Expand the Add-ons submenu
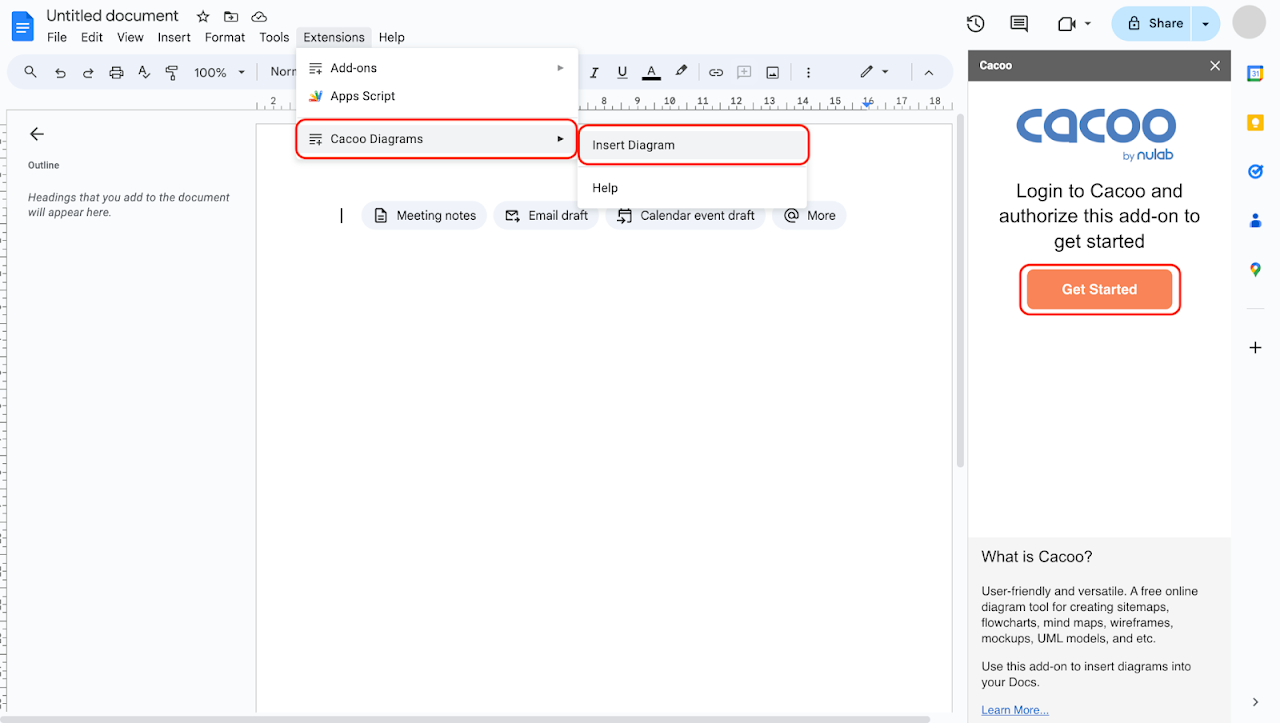Viewport: 1280px width, 723px height. pyautogui.click(x=437, y=68)
